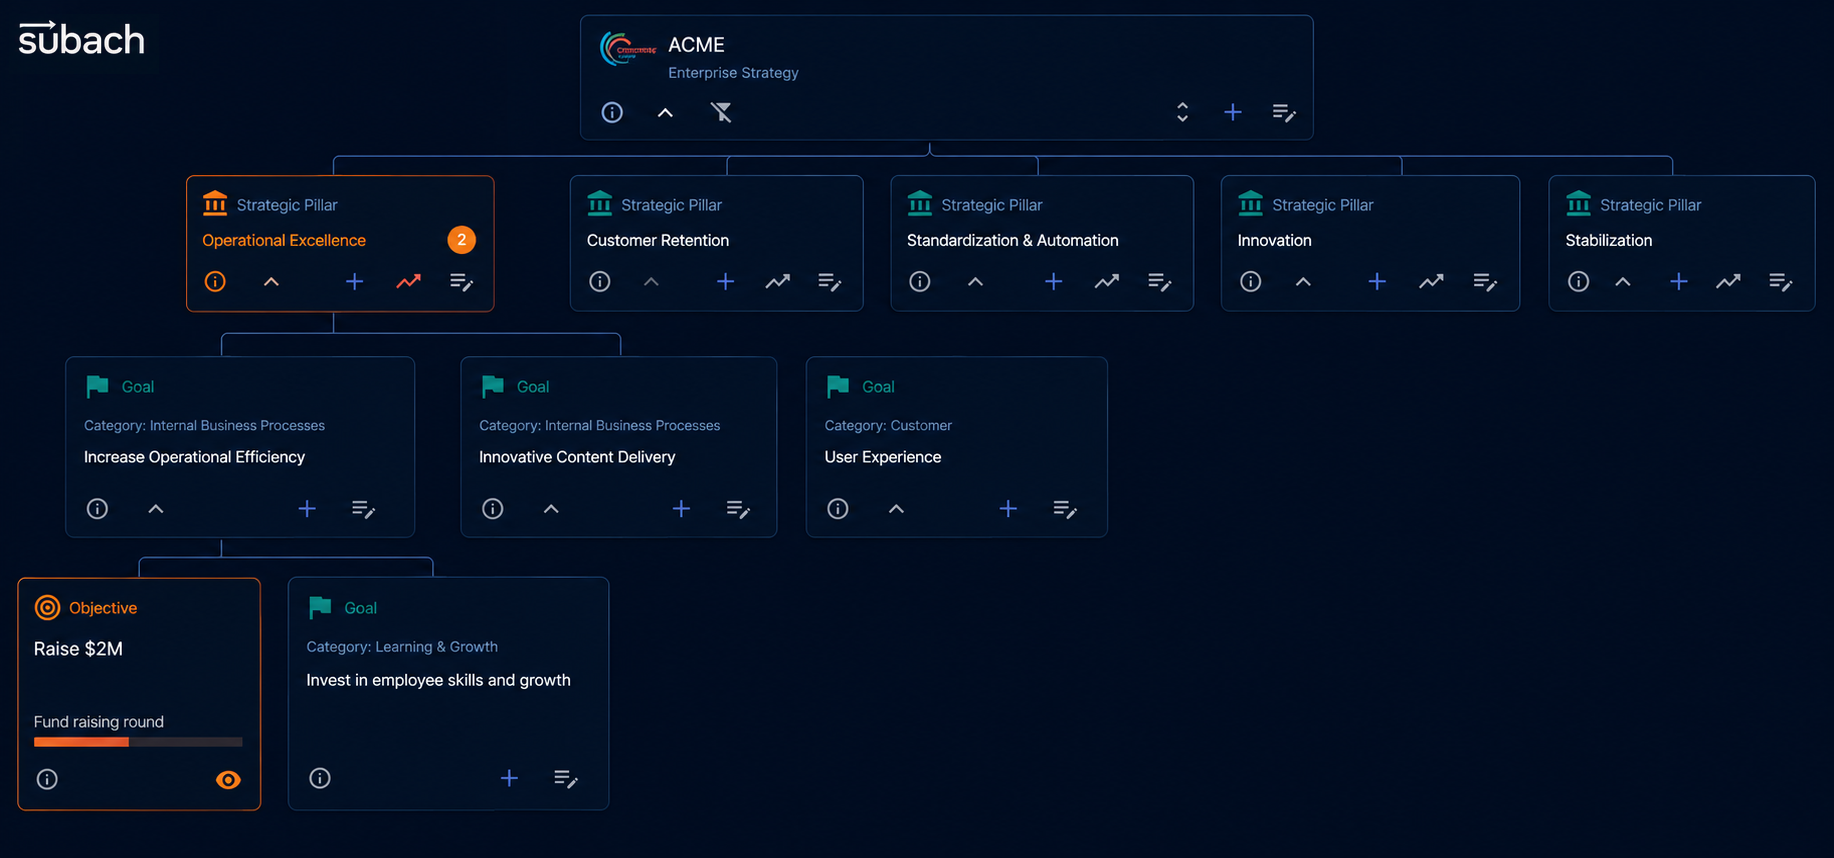Collapse the User Experience goal
The width and height of the screenshot is (1834, 858).
[x=896, y=509]
